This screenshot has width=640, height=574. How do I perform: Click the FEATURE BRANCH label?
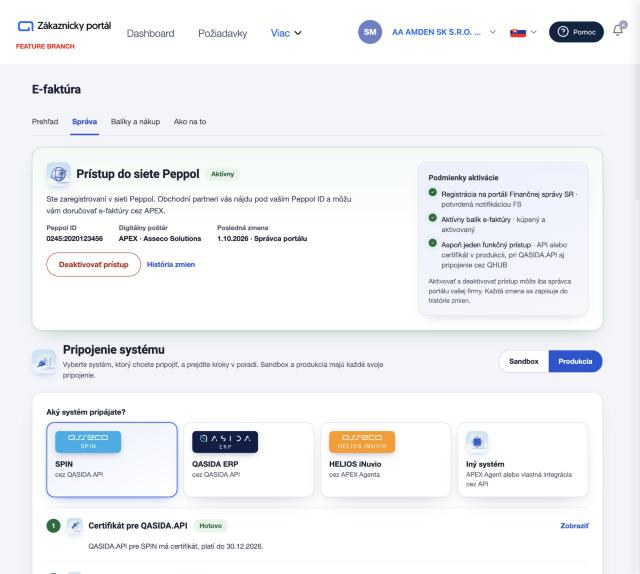tap(45, 47)
